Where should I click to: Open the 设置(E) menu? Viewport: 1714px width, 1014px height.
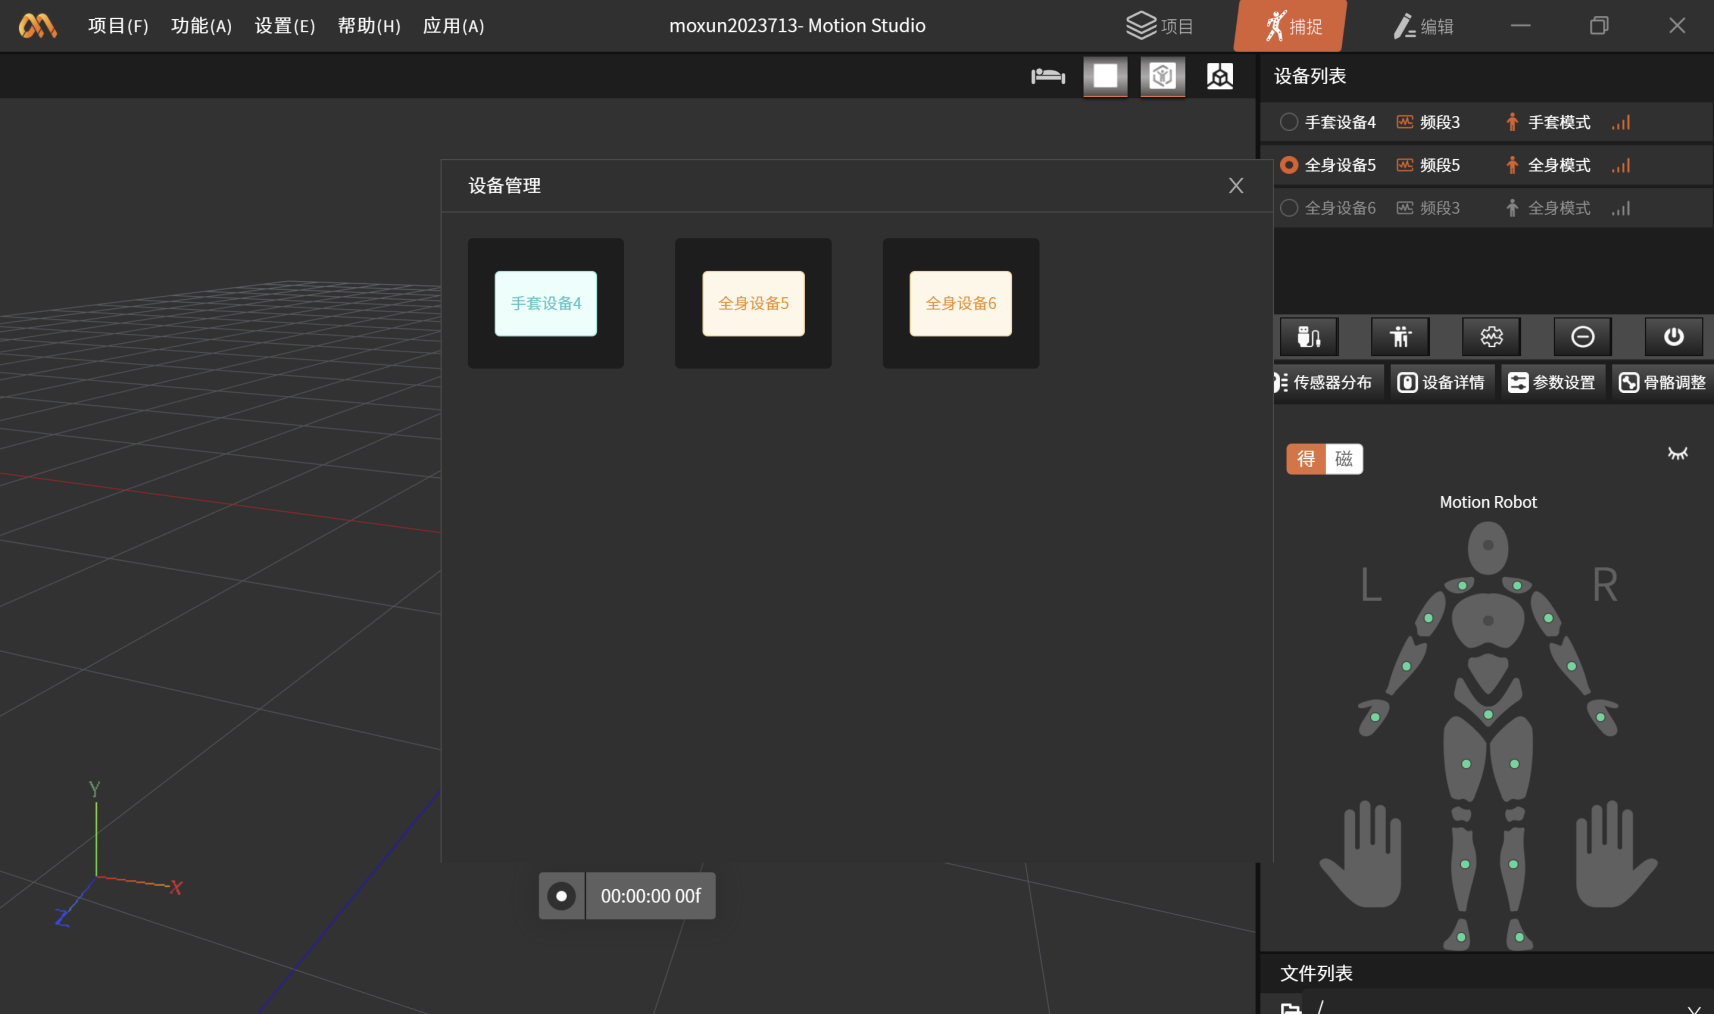click(x=285, y=26)
